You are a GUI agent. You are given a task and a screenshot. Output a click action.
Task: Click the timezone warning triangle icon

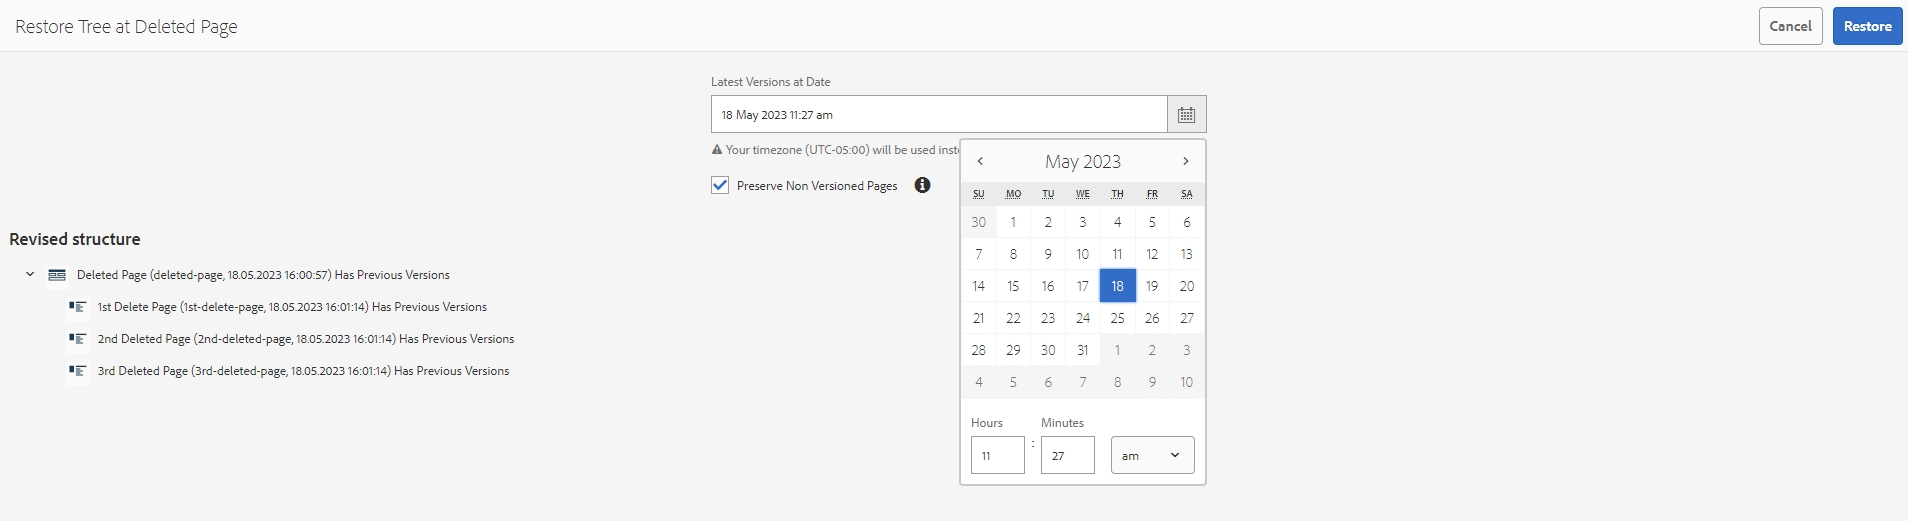[x=717, y=150]
